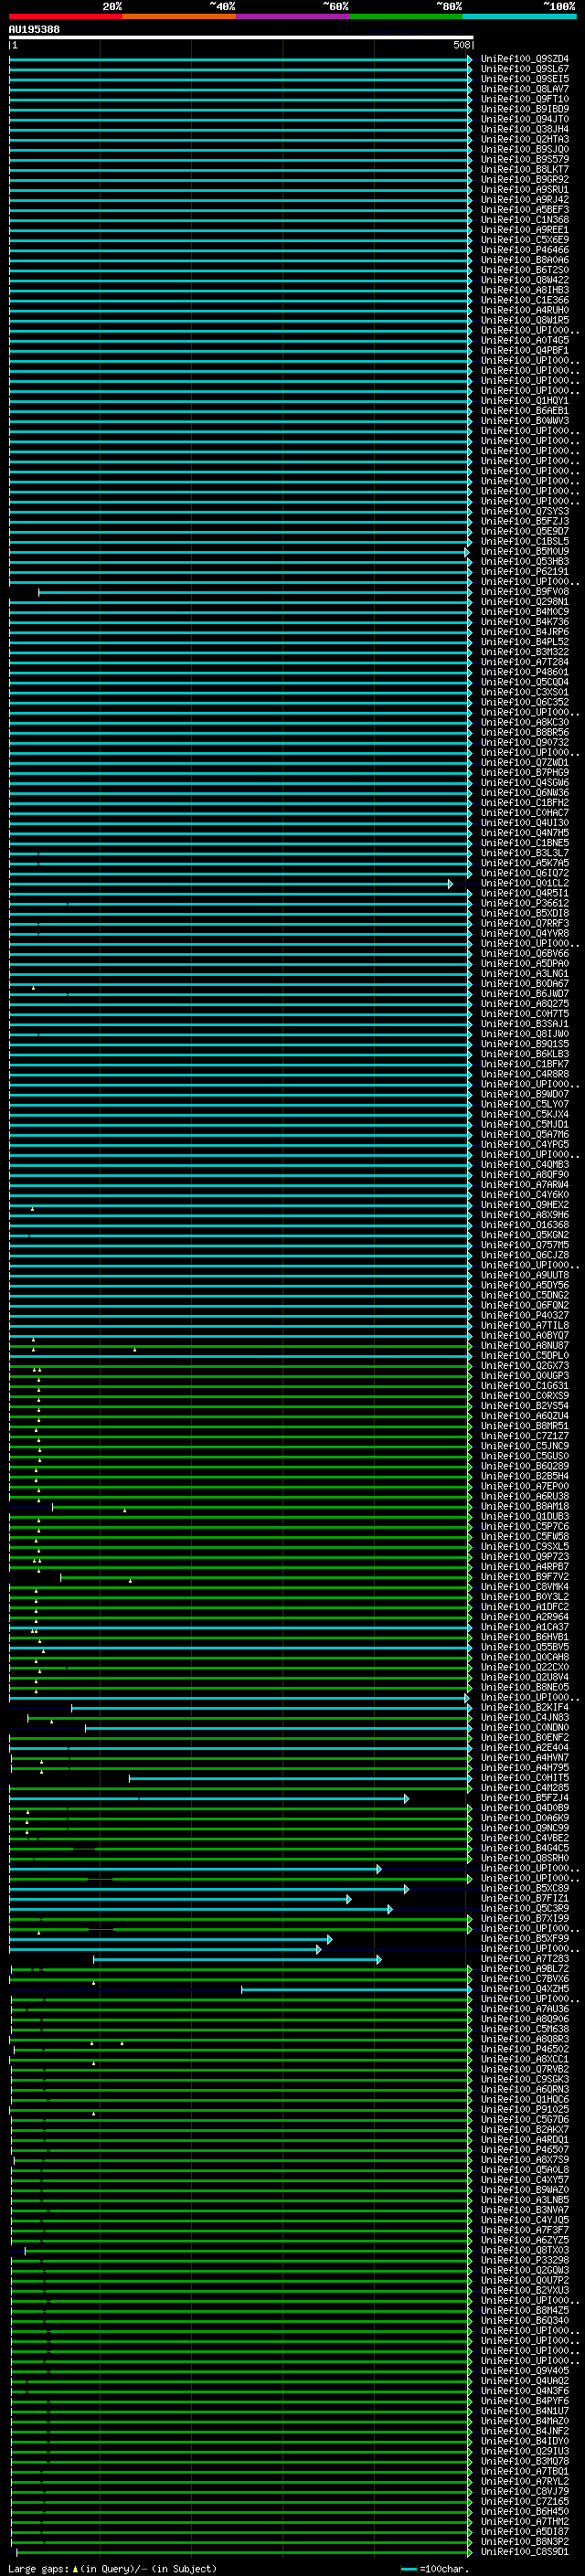Select the UniRef100_B6Q289 label
The image size is (585, 2576).
coord(524,1466)
